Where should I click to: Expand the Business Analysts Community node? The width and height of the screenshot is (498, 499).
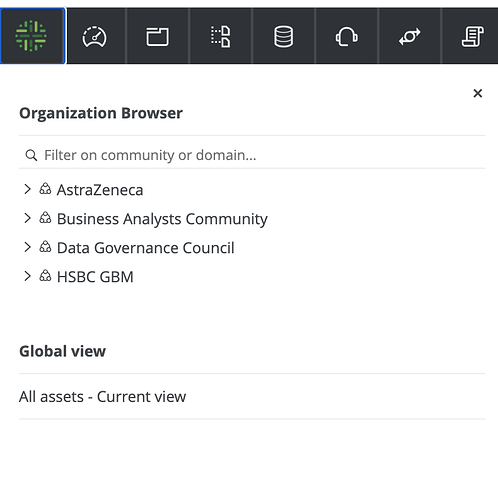(27, 218)
